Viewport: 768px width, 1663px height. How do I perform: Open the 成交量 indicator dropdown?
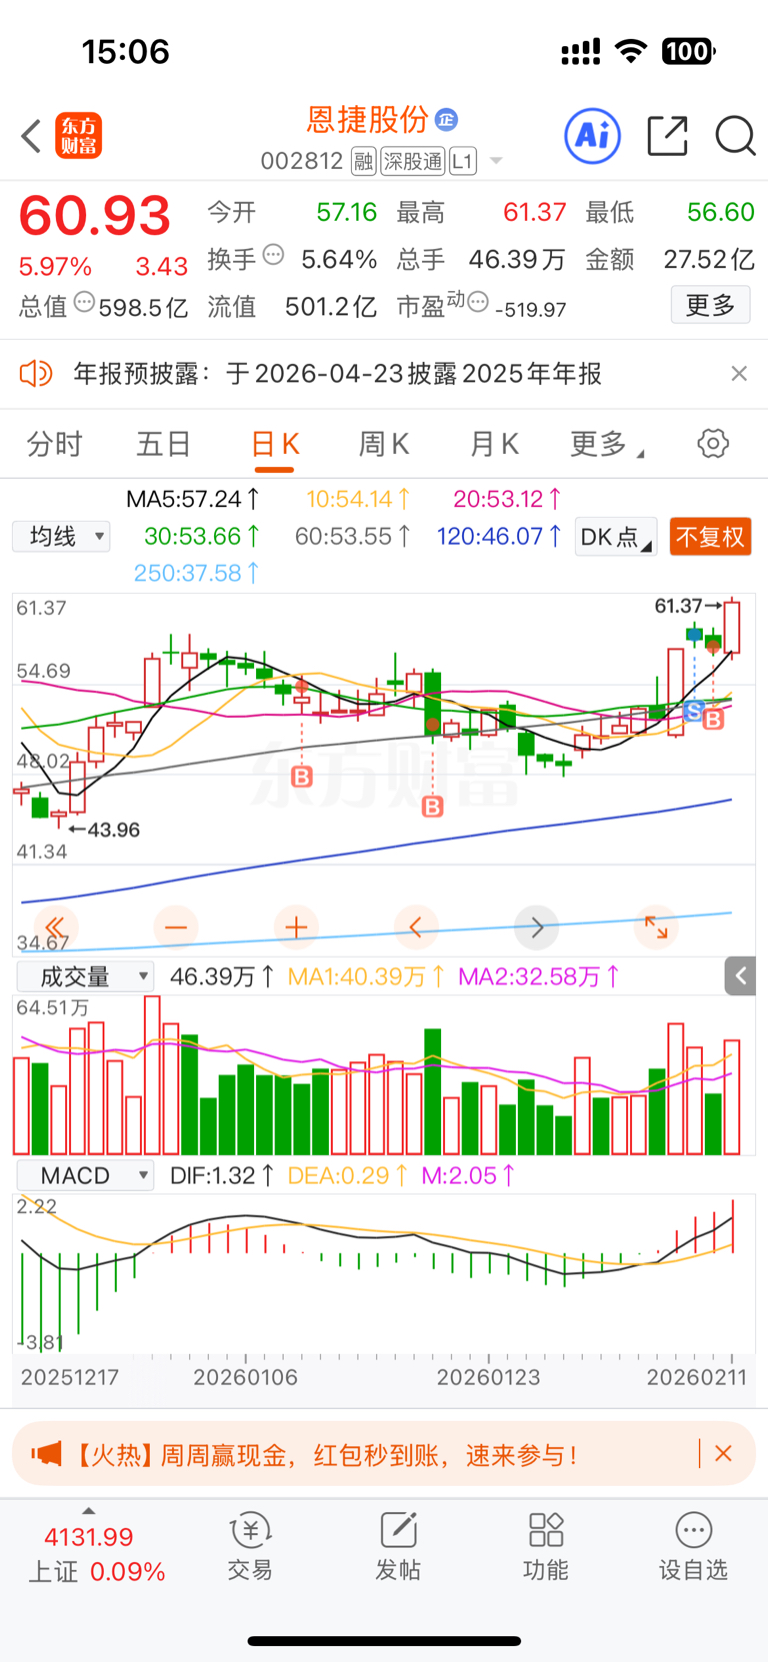coord(84,977)
